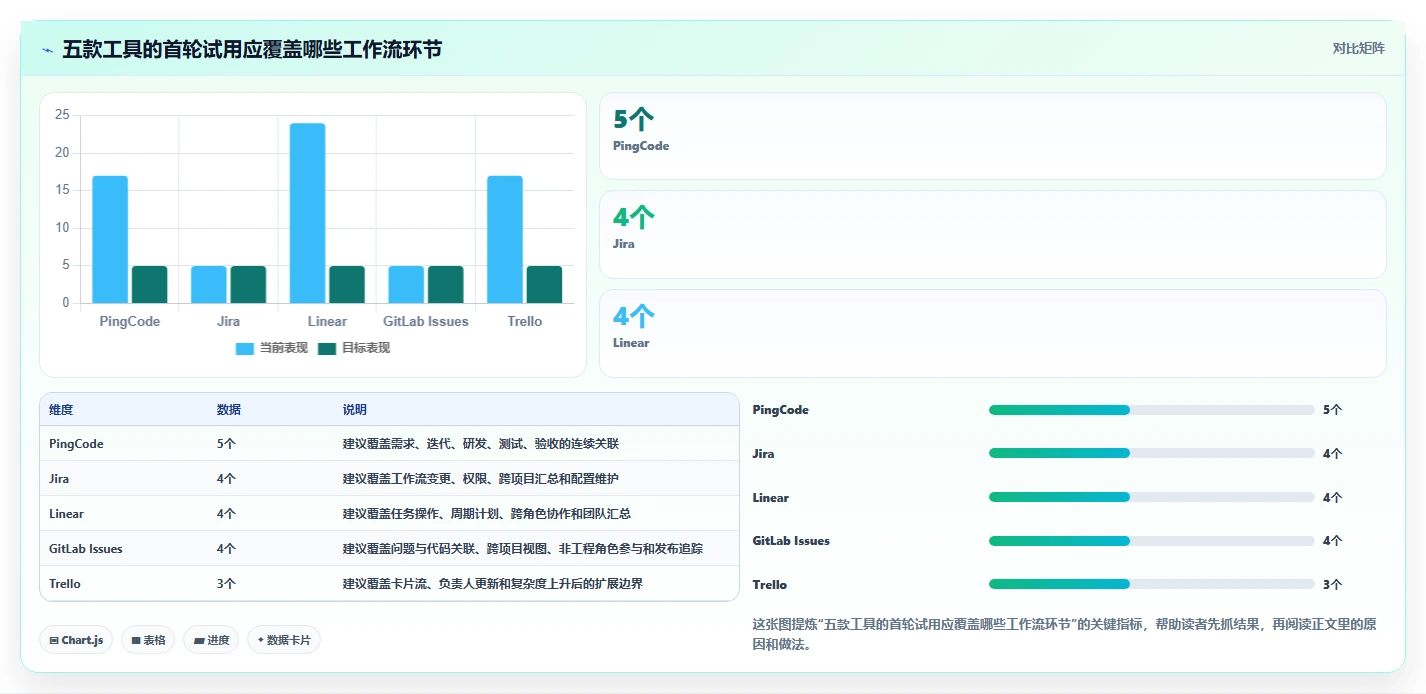
Task: Click the Chart.js tag
Action: (x=76, y=640)
